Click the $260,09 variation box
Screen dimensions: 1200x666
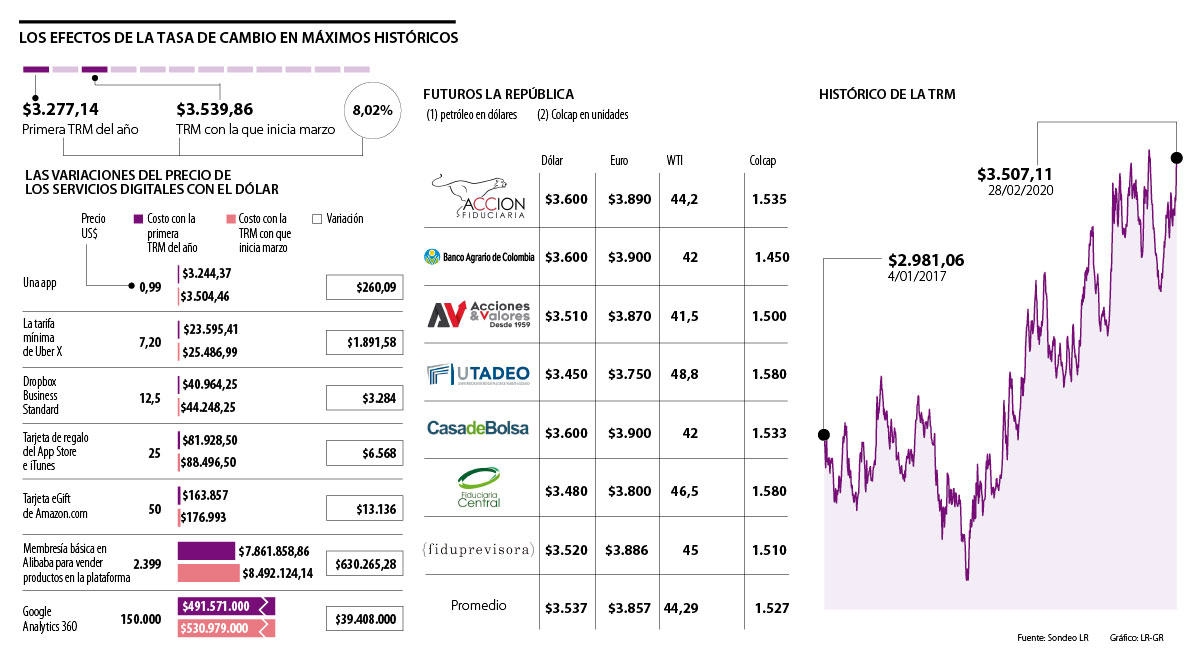(x=366, y=288)
